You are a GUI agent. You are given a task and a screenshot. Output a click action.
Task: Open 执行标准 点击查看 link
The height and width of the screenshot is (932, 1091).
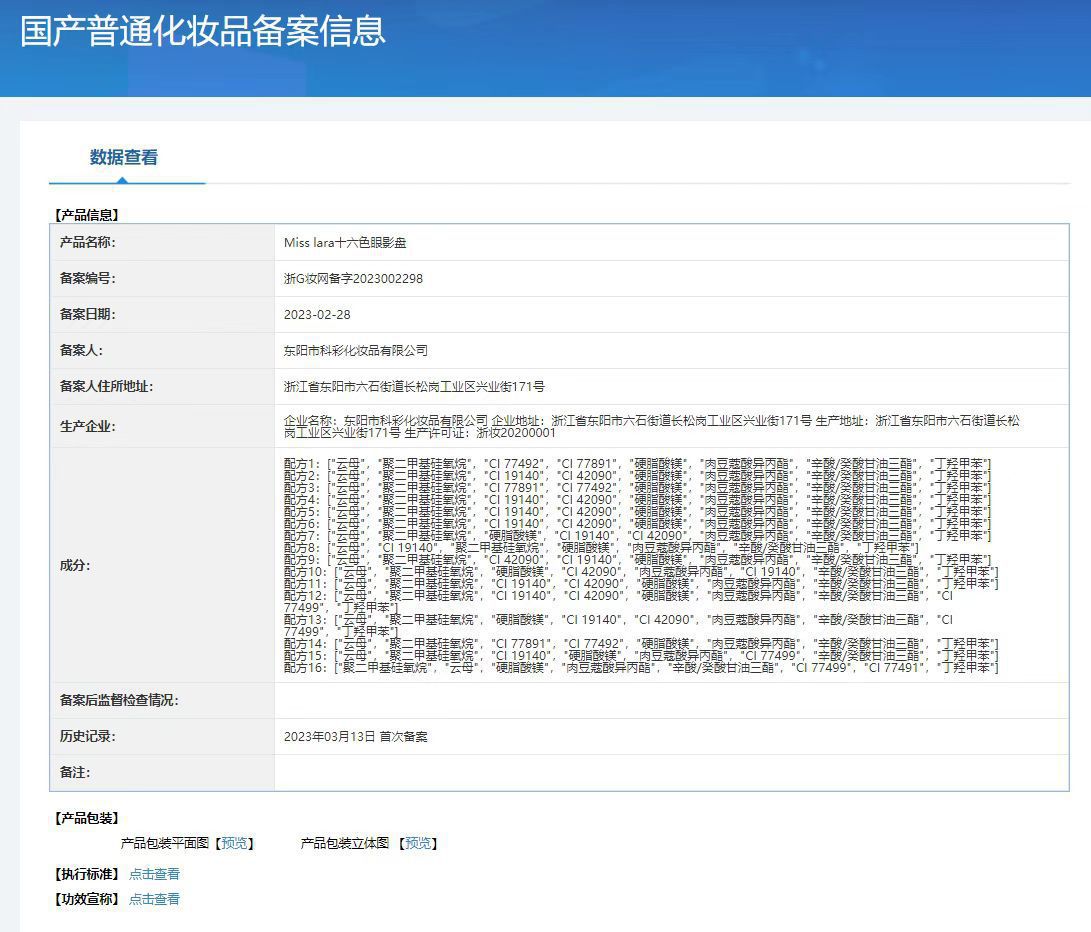(x=154, y=874)
